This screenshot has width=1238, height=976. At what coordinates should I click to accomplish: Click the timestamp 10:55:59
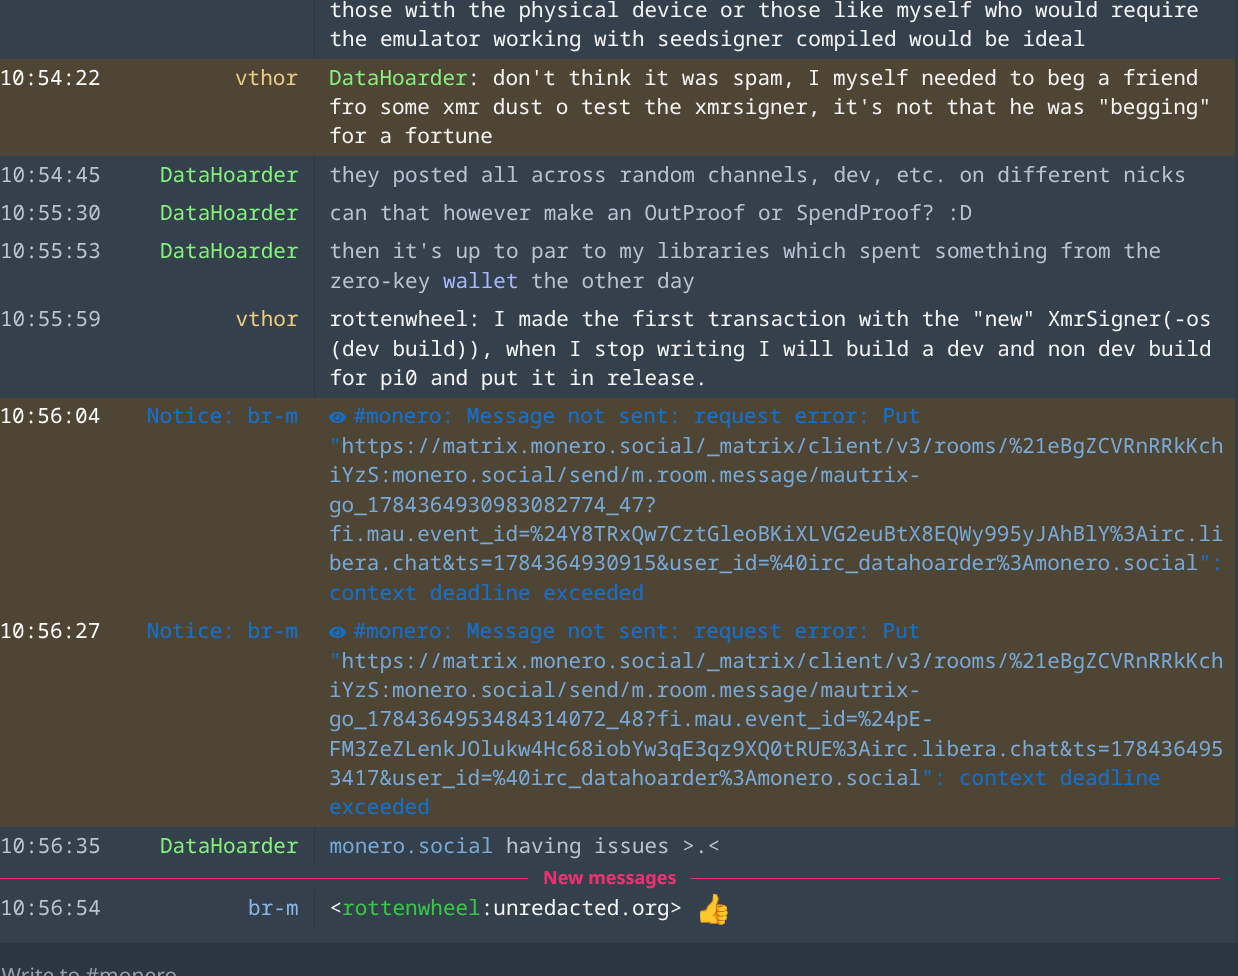50,319
